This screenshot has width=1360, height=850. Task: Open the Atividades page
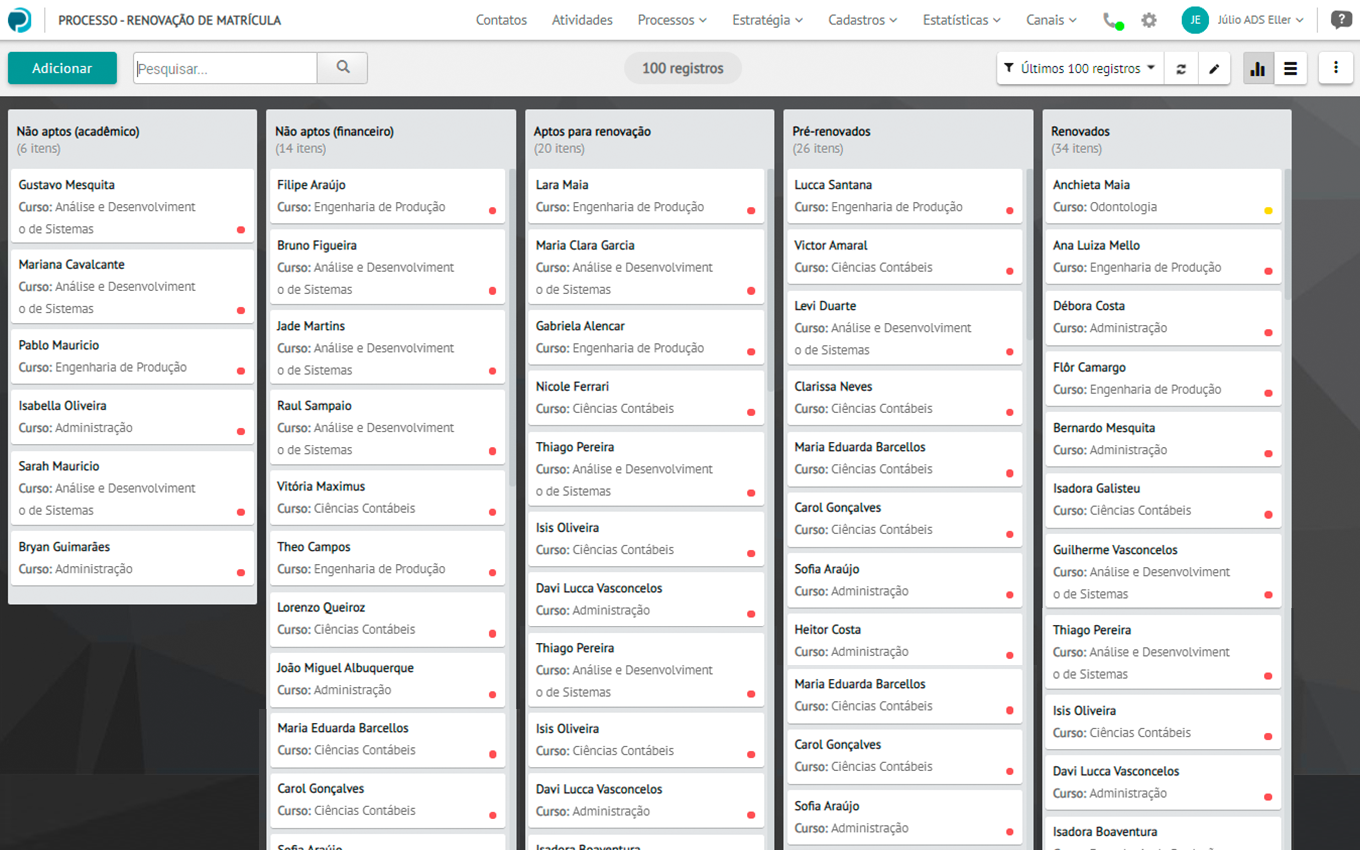click(582, 20)
